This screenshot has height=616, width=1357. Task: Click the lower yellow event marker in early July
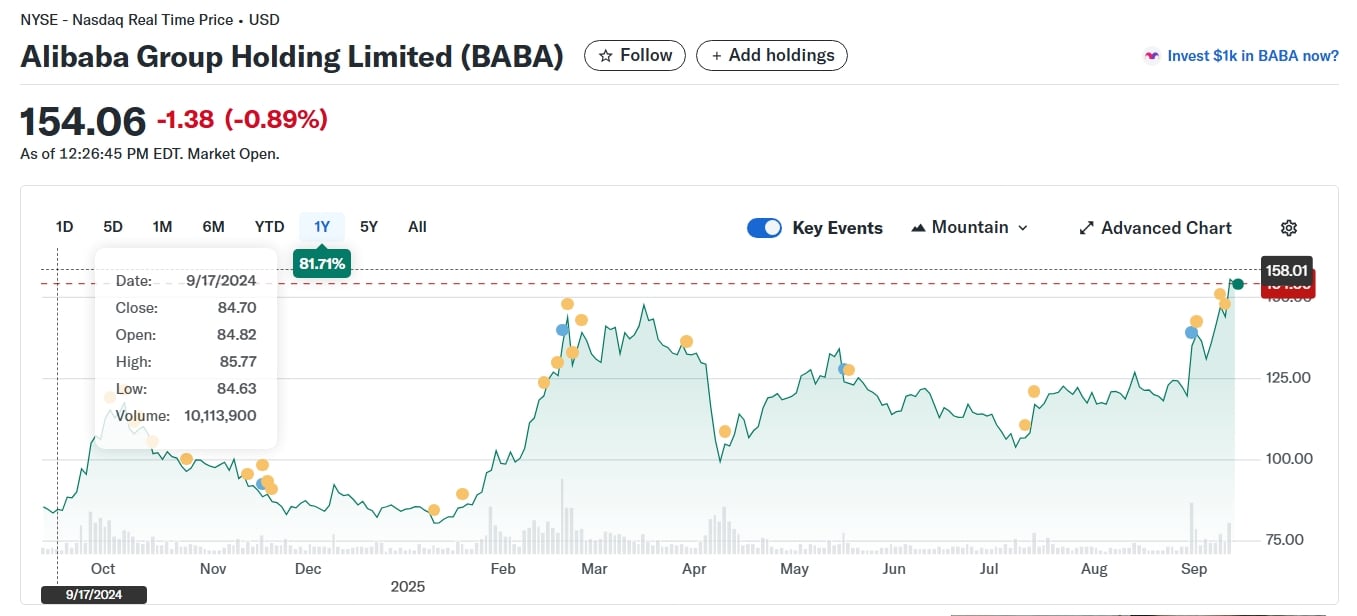pyautogui.click(x=1024, y=425)
